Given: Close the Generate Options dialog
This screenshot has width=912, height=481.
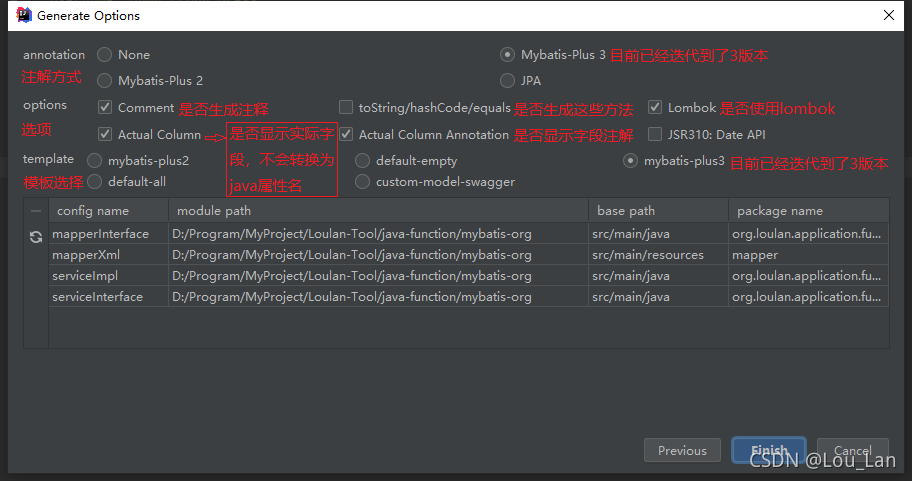Looking at the screenshot, I should pos(888,15).
